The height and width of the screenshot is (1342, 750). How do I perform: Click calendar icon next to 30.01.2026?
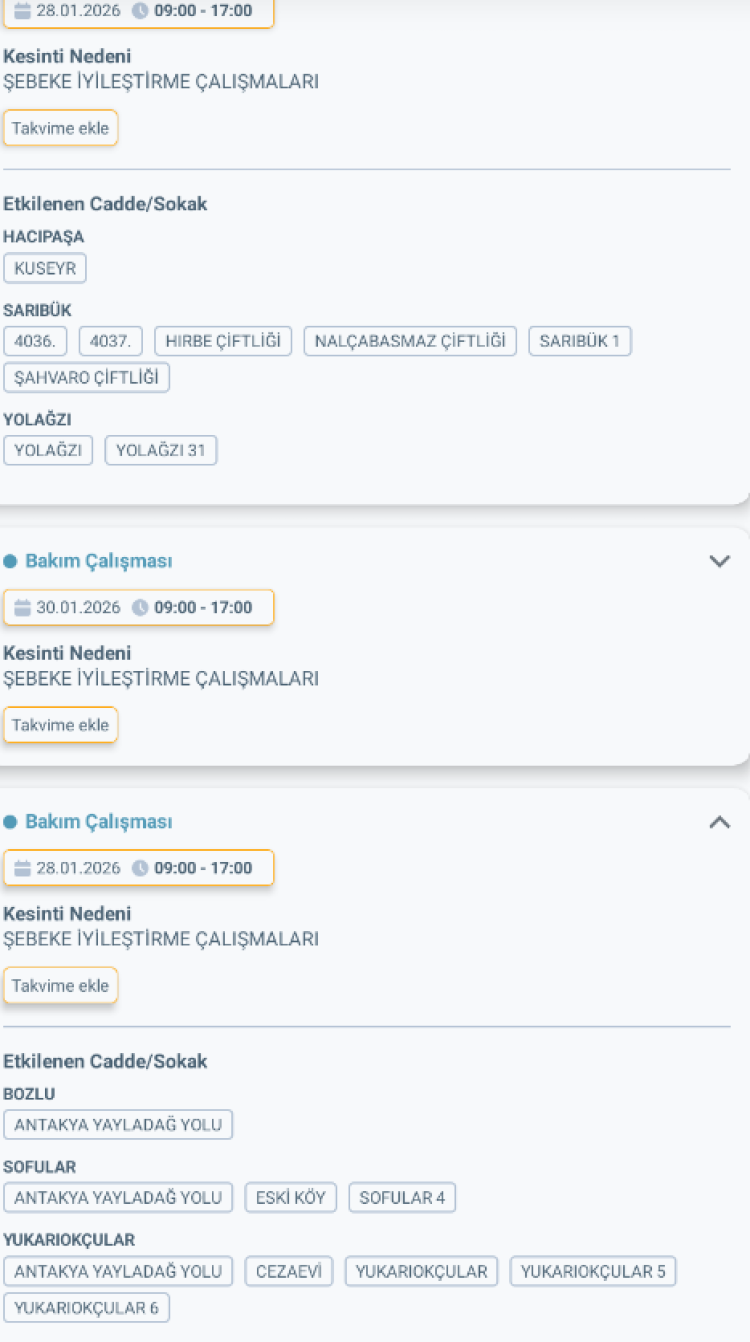point(22,608)
